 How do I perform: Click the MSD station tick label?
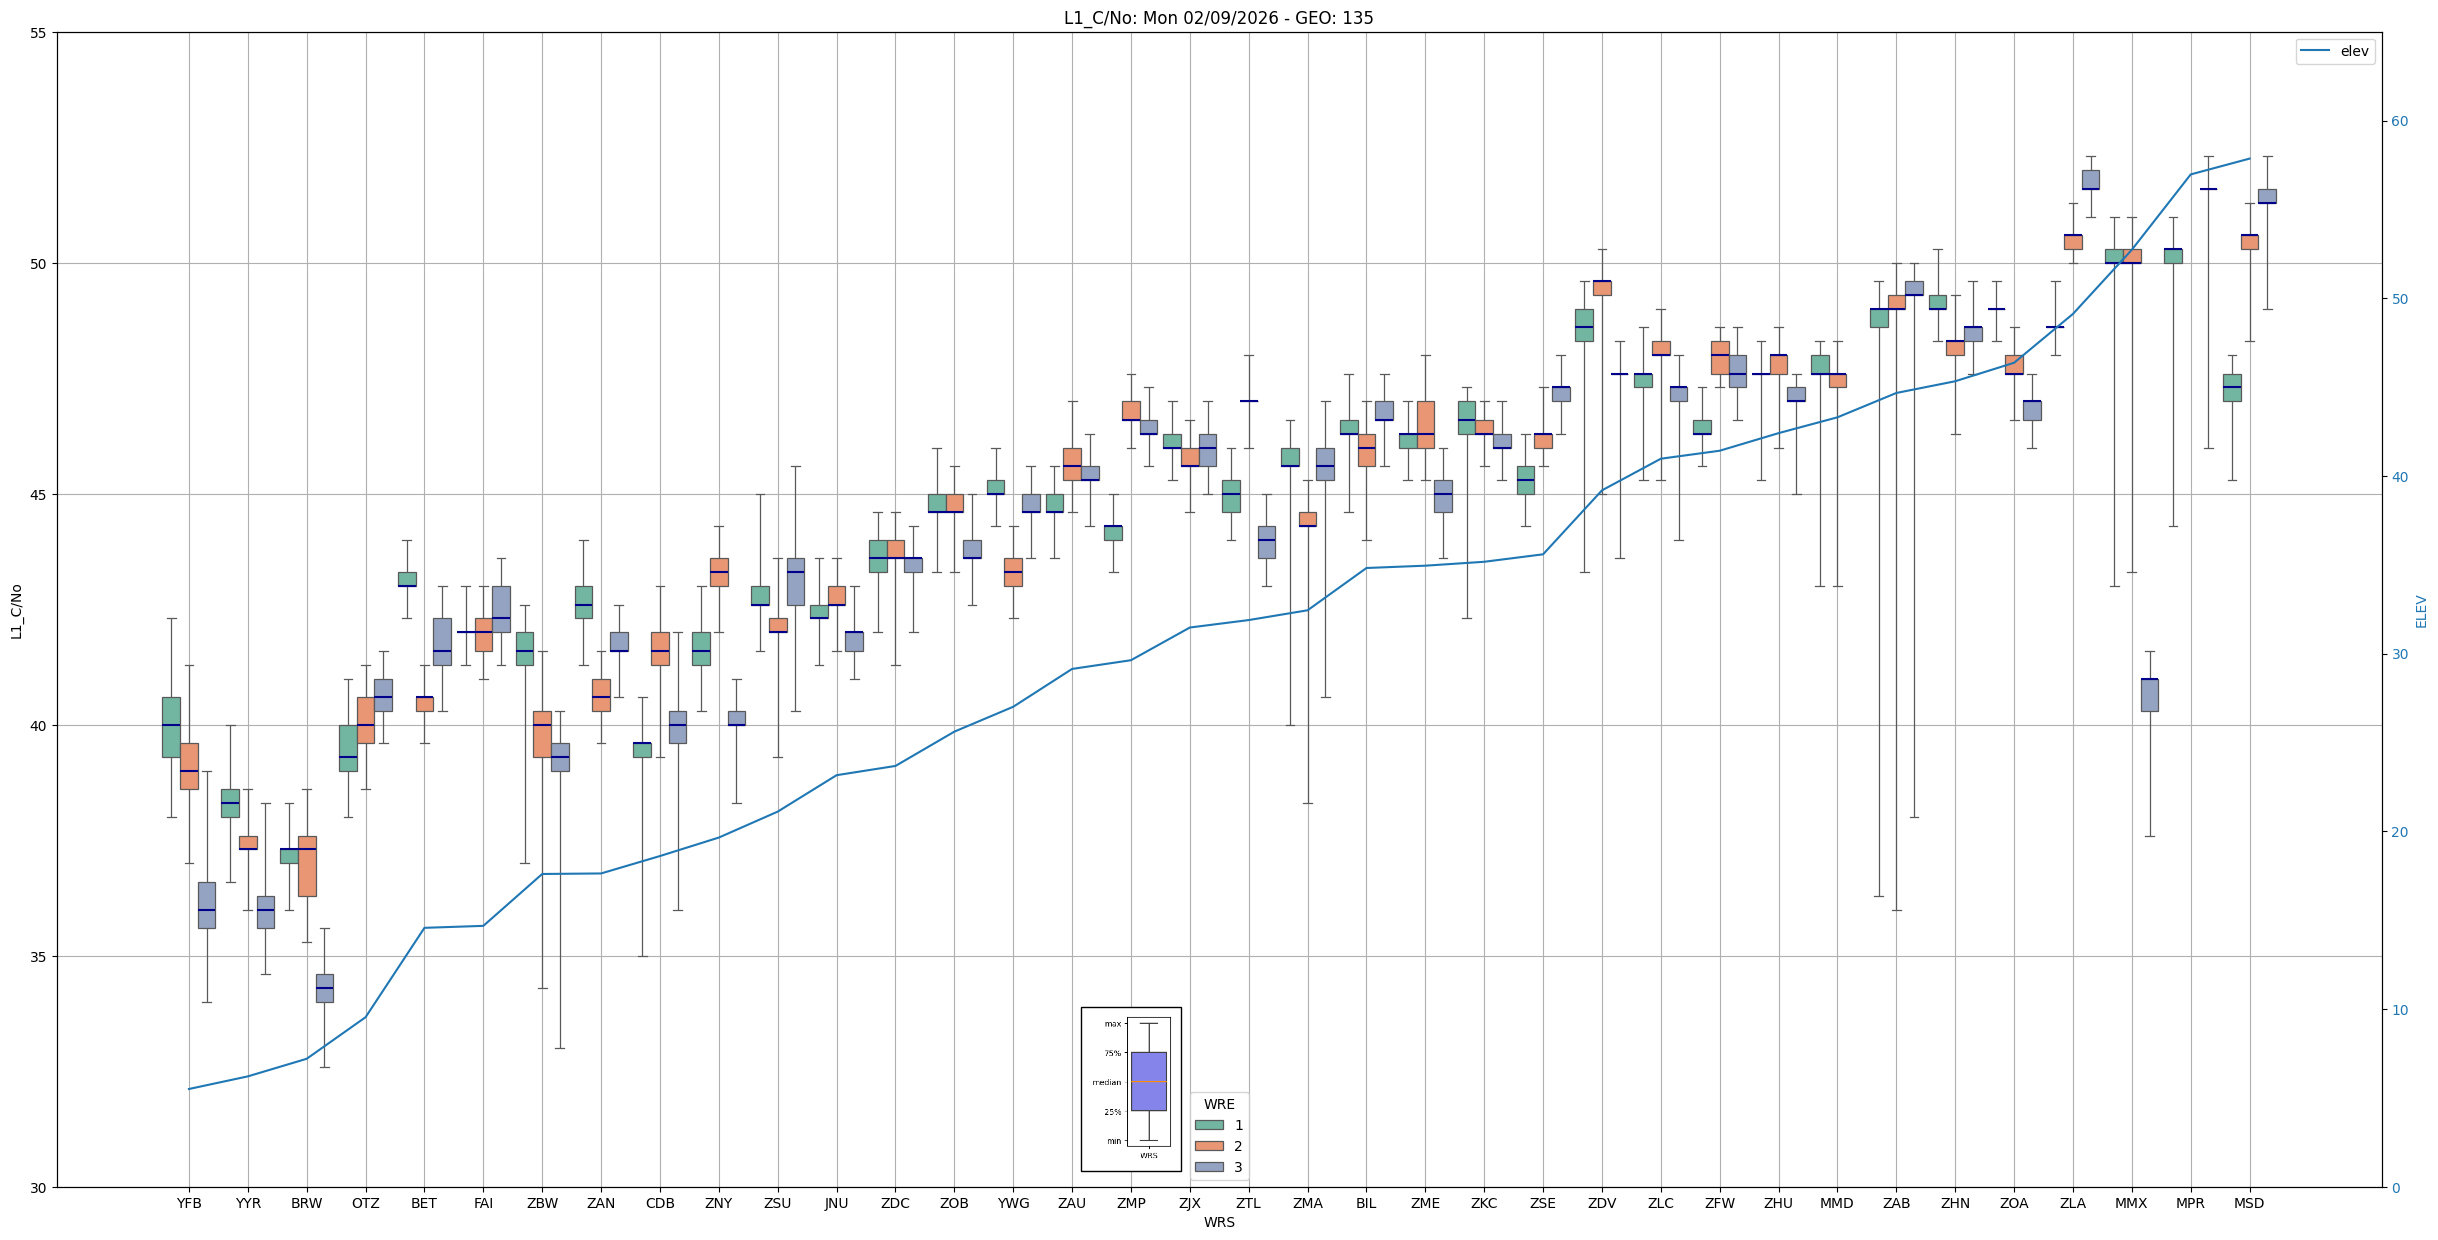click(x=2249, y=1203)
